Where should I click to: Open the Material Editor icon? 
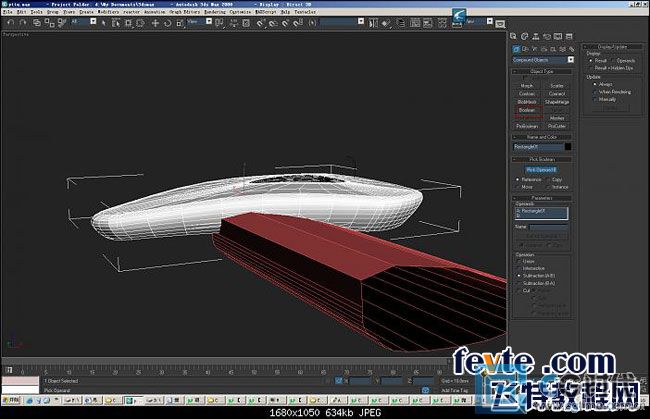tap(442, 23)
